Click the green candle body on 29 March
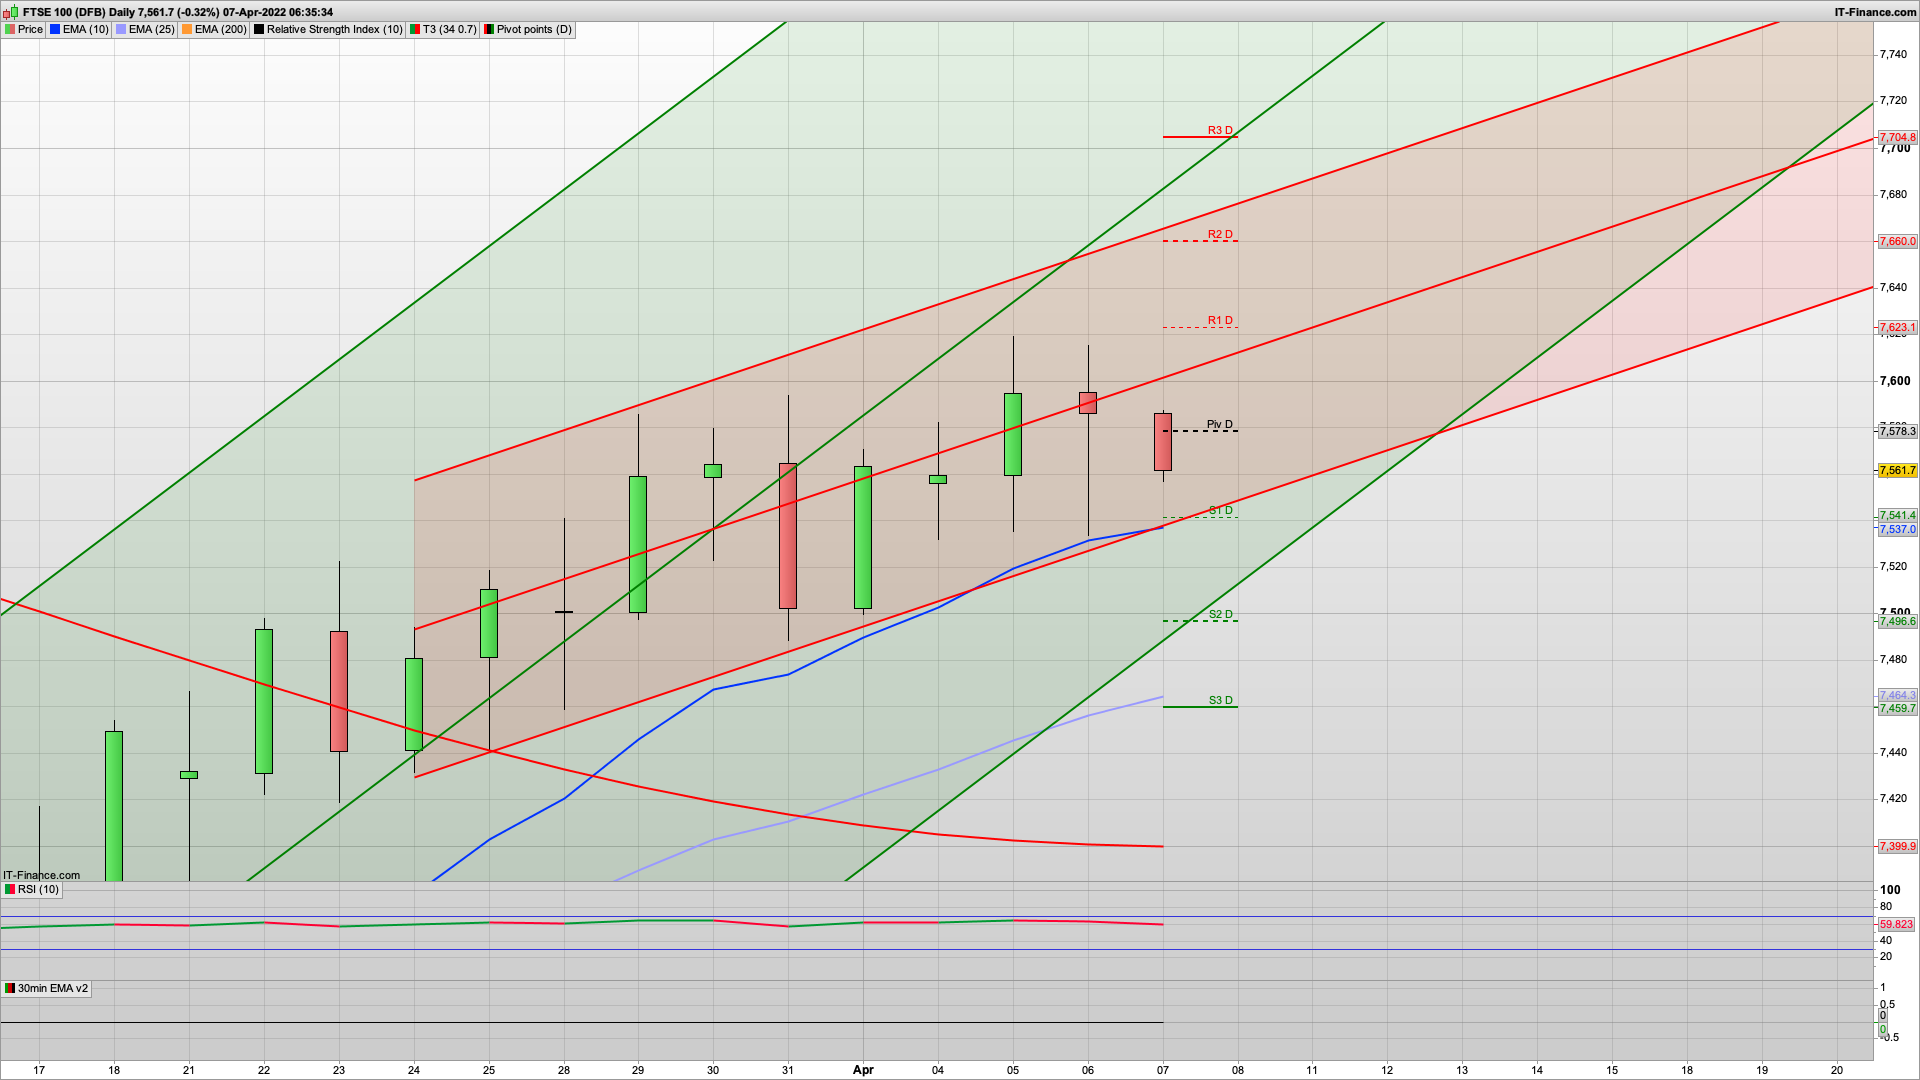The image size is (1920, 1080). pos(638,544)
